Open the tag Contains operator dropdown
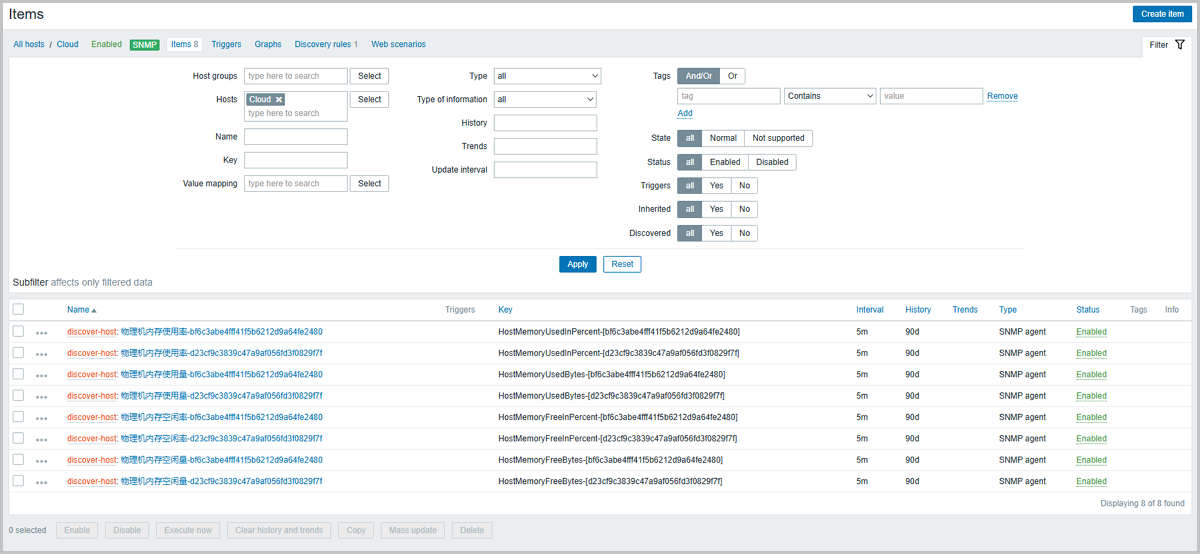This screenshot has height=554, width=1200. coord(830,96)
